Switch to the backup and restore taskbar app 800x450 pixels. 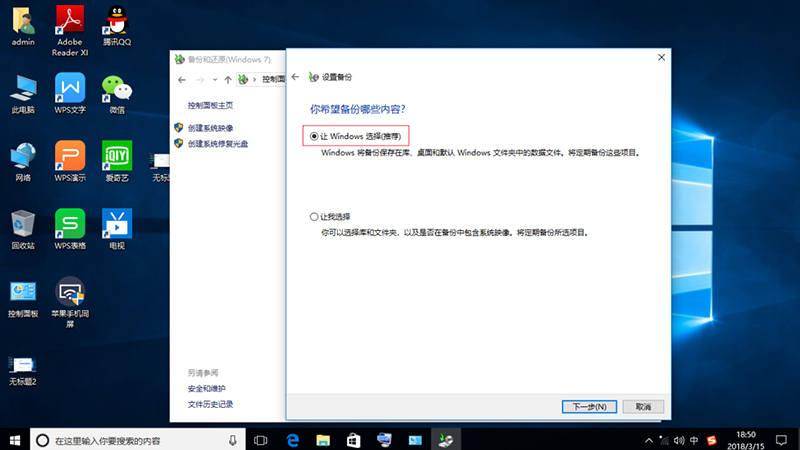[x=445, y=440]
